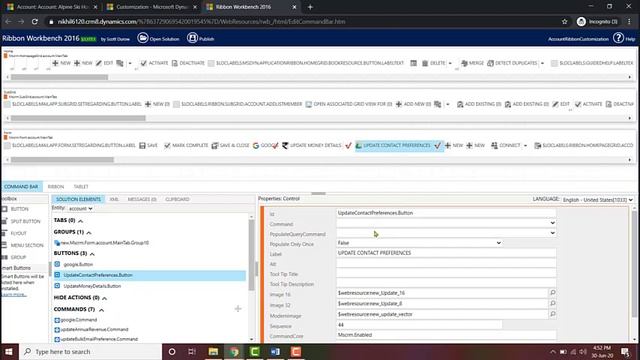Switch to the Customization browser tab
This screenshot has height=360, width=640.
click(x=152, y=7)
